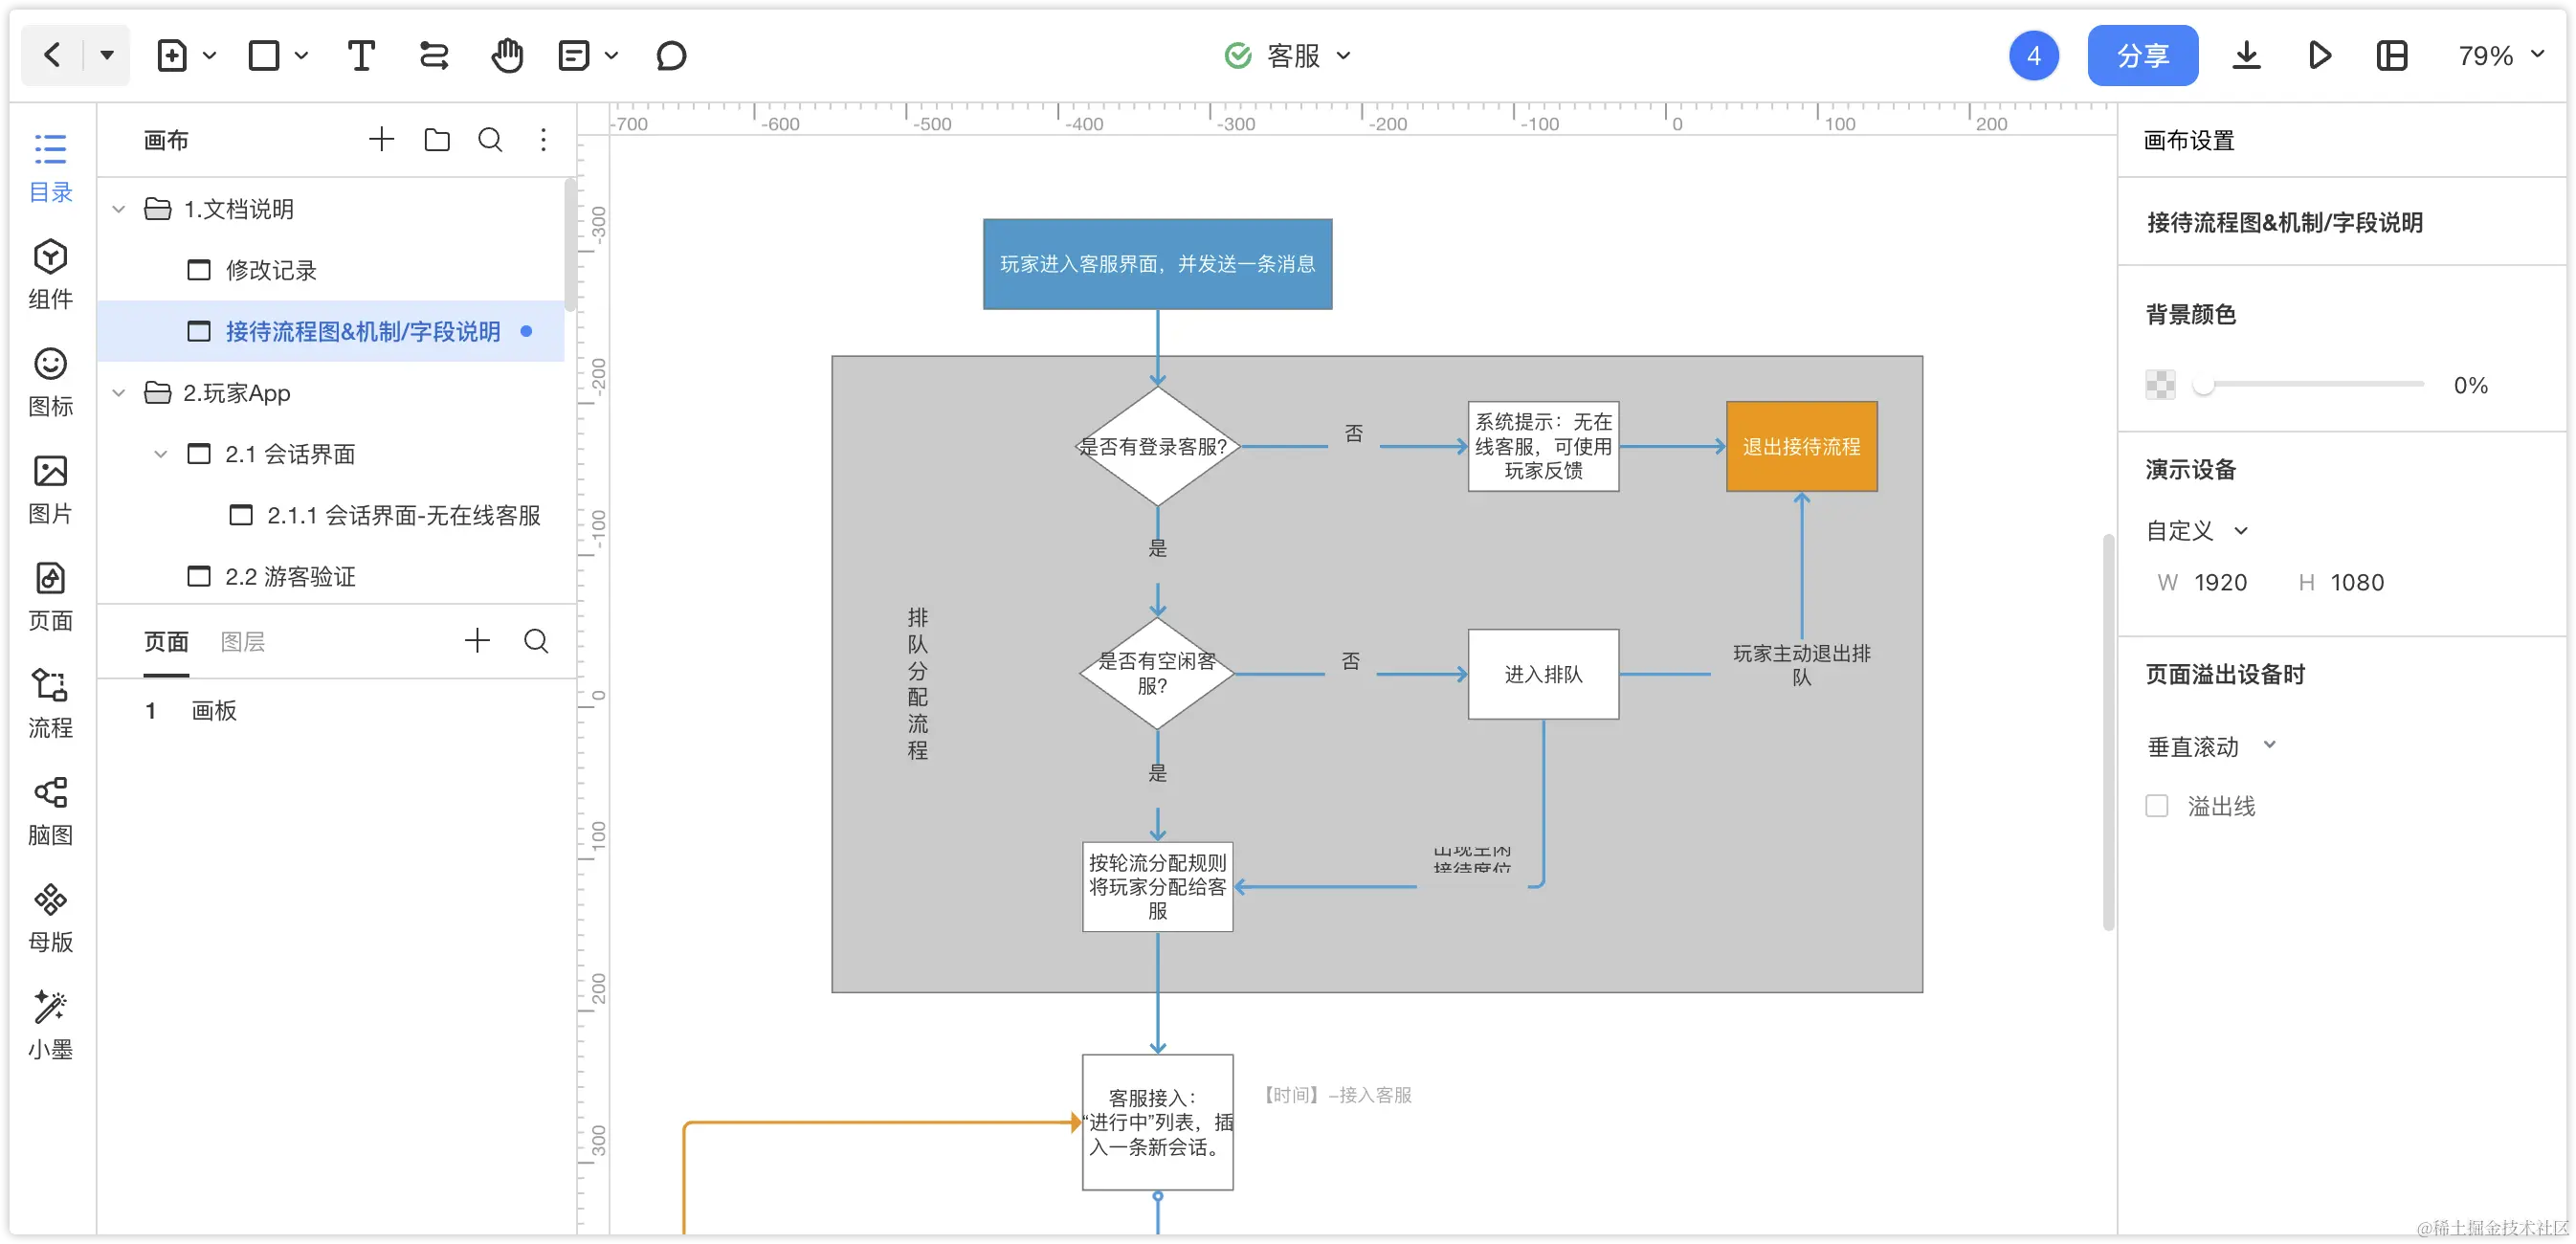Expand the 自定义 device dropdown
The width and height of the screenshot is (2576, 1244).
tap(2196, 531)
